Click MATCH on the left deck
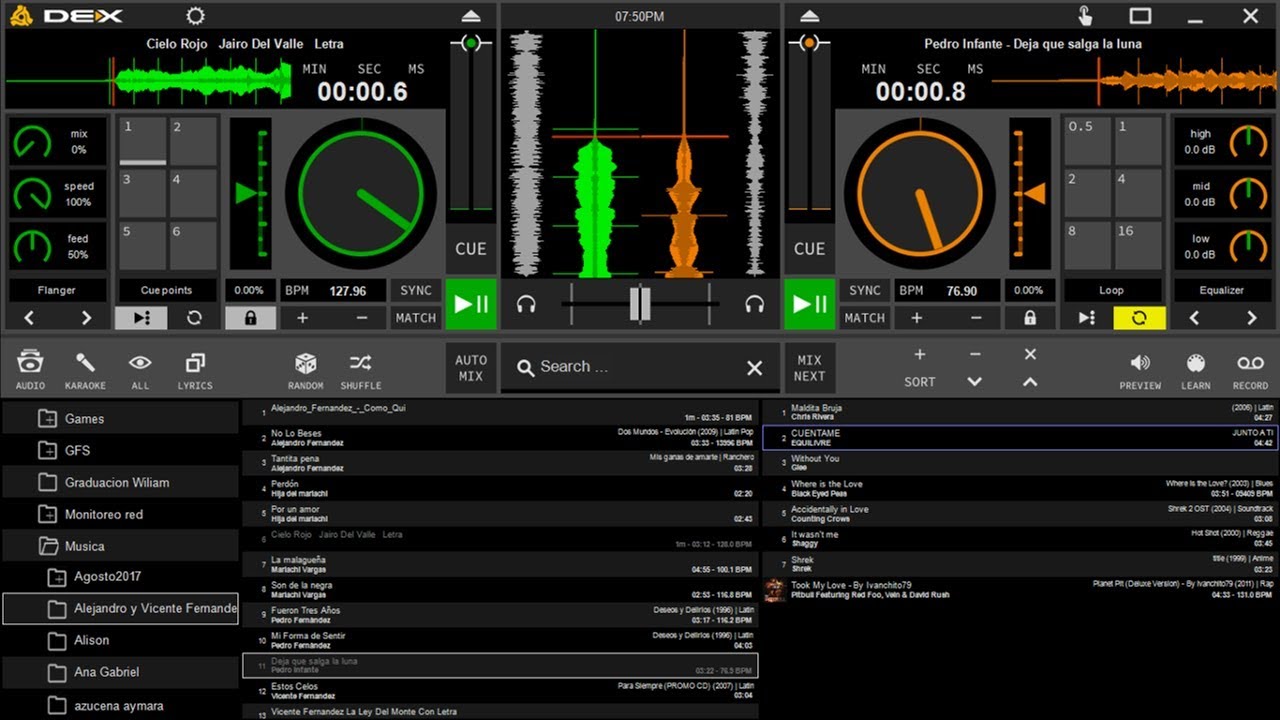Viewport: 1280px width, 720px height. pyautogui.click(x=416, y=318)
